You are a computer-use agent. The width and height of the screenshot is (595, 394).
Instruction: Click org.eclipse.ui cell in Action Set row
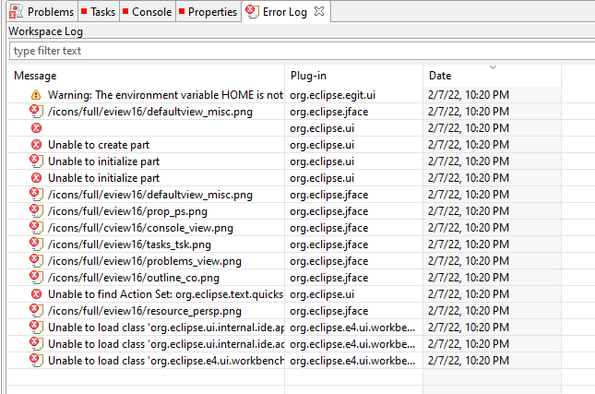pyautogui.click(x=322, y=295)
